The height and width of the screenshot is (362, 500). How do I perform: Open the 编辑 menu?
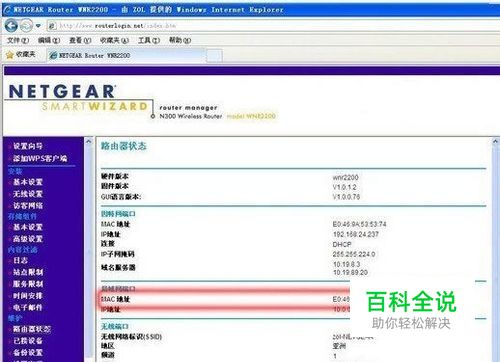click(49, 40)
